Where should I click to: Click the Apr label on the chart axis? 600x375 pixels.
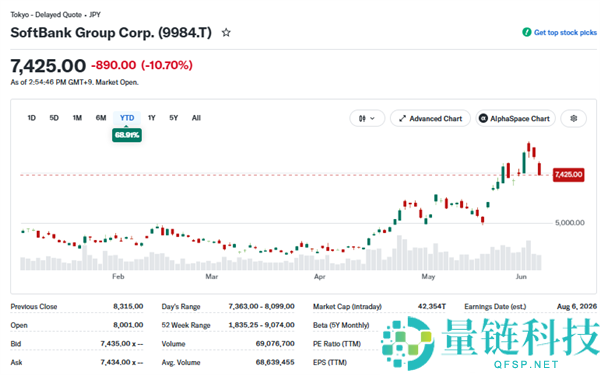pyautogui.click(x=320, y=276)
